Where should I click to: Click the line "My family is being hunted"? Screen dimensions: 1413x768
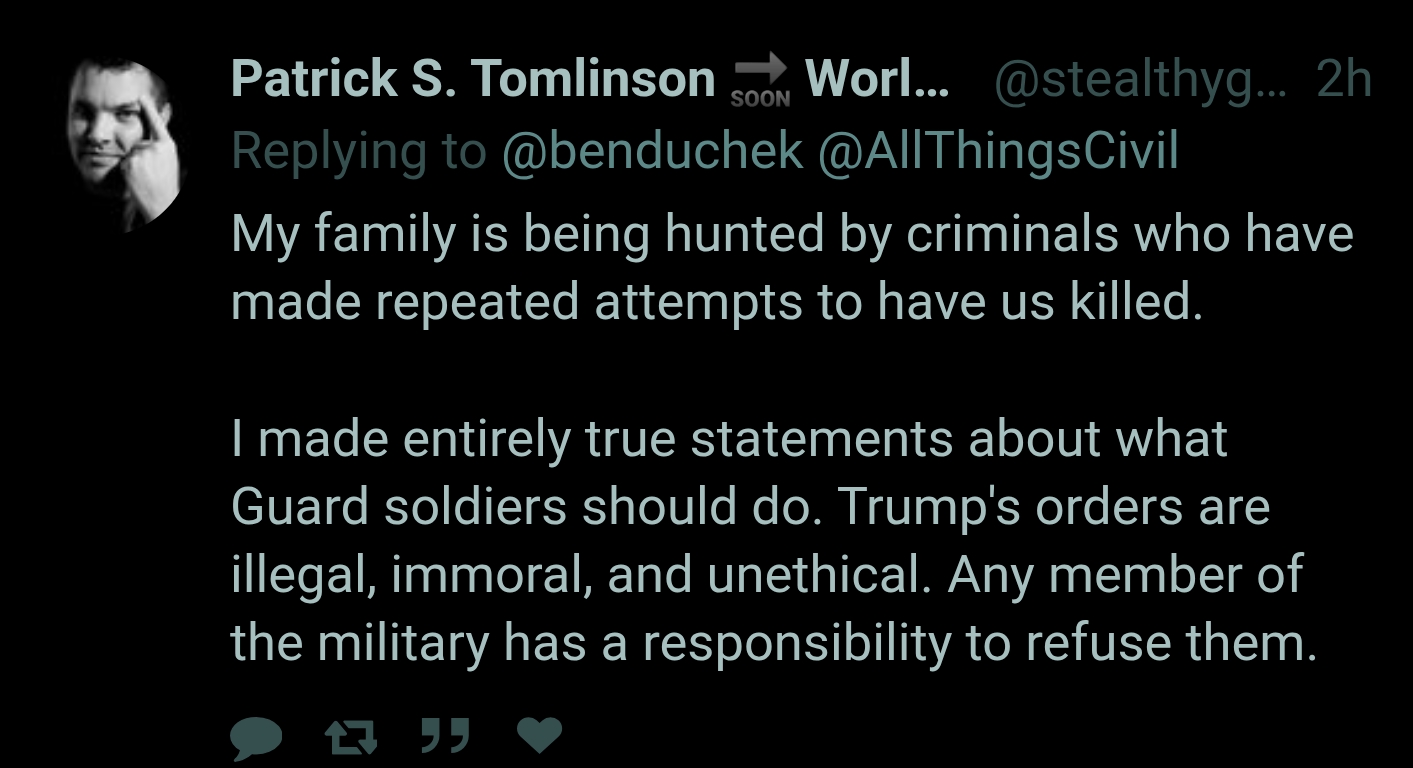(x=791, y=236)
